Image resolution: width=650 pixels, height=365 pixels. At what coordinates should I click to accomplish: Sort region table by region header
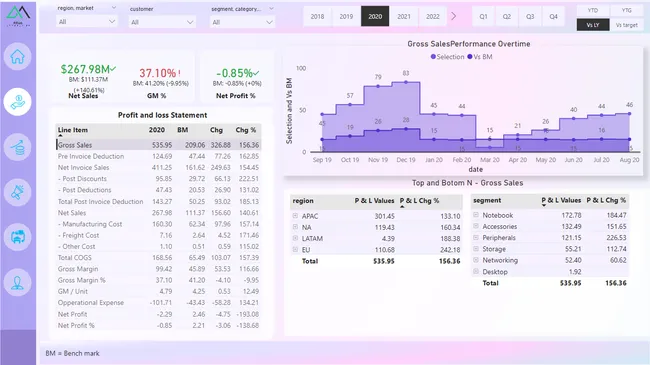pos(303,201)
